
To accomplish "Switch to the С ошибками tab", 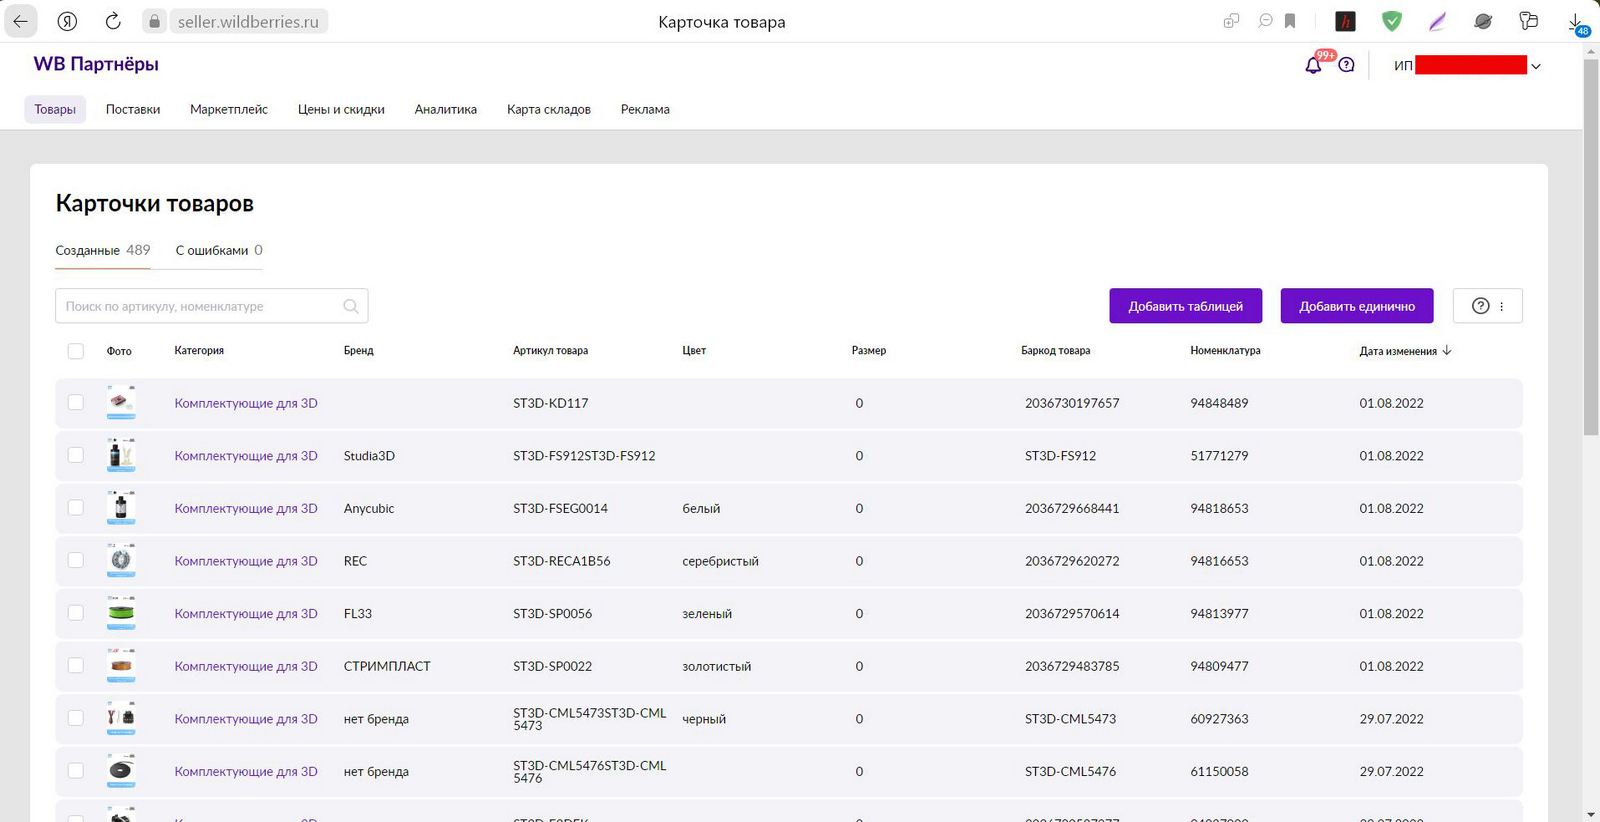I will coord(219,250).
